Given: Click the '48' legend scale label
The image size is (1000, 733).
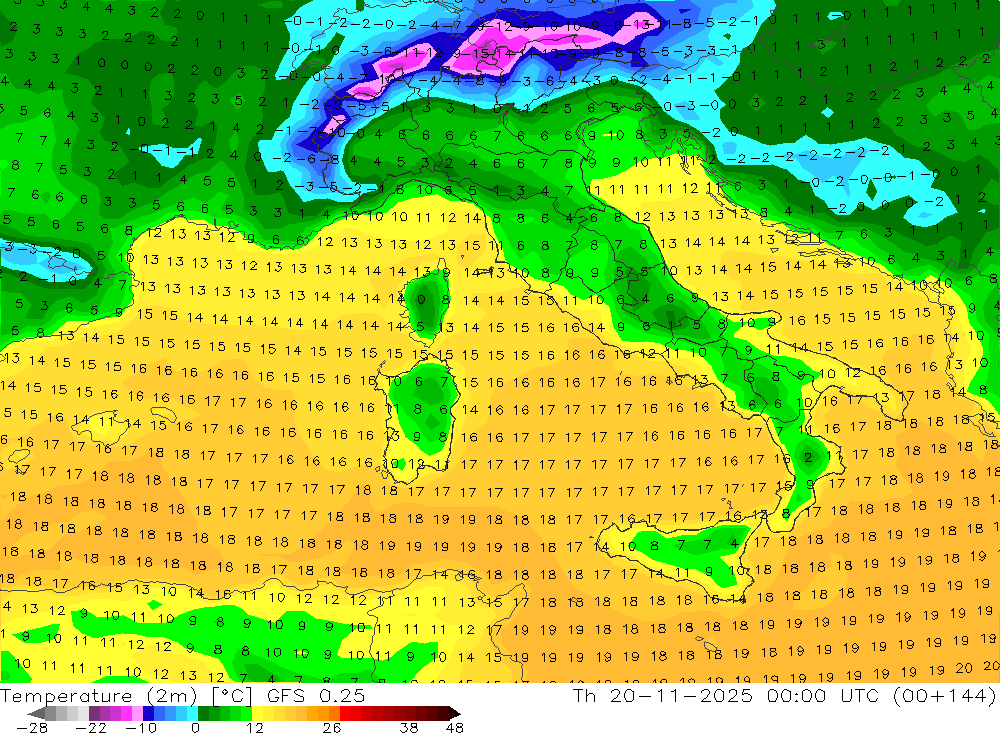Looking at the screenshot, I should point(454,727).
